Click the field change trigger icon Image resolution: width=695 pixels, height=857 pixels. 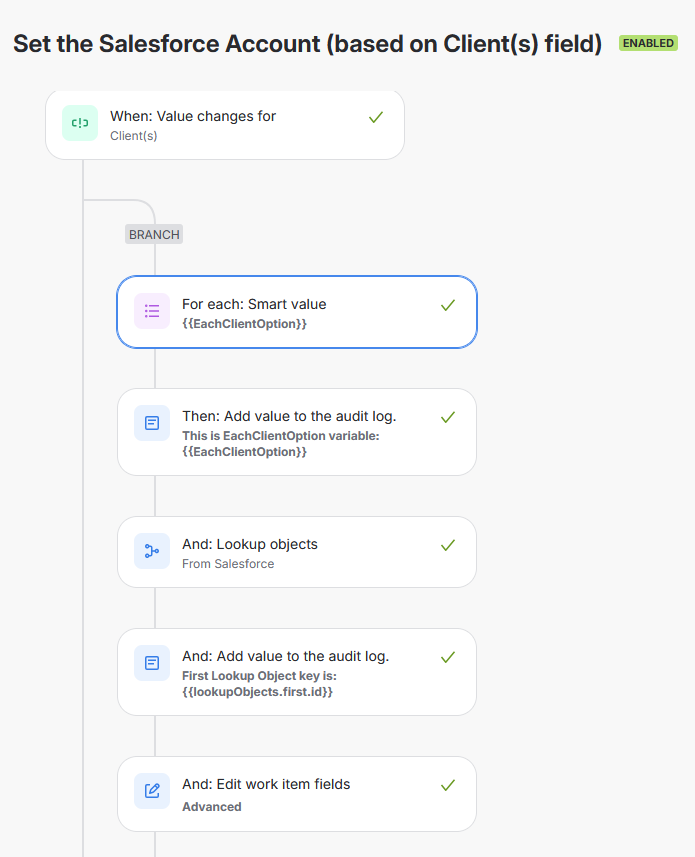point(79,123)
